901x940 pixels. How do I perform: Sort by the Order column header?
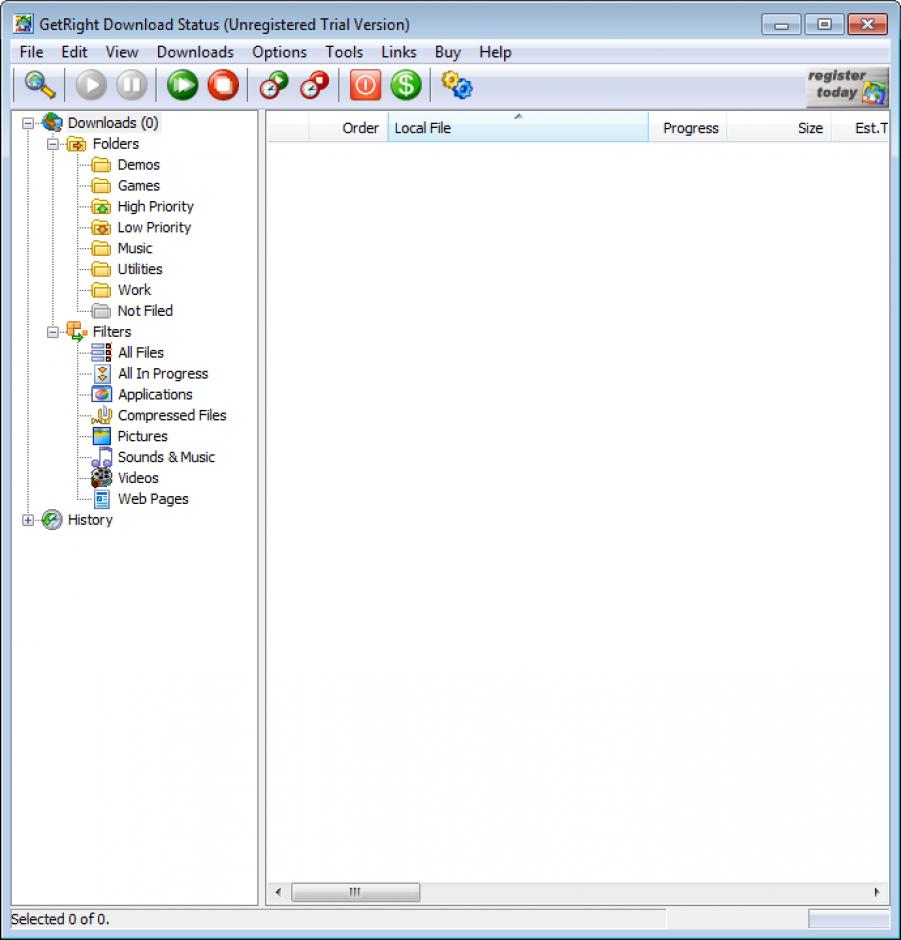point(348,128)
